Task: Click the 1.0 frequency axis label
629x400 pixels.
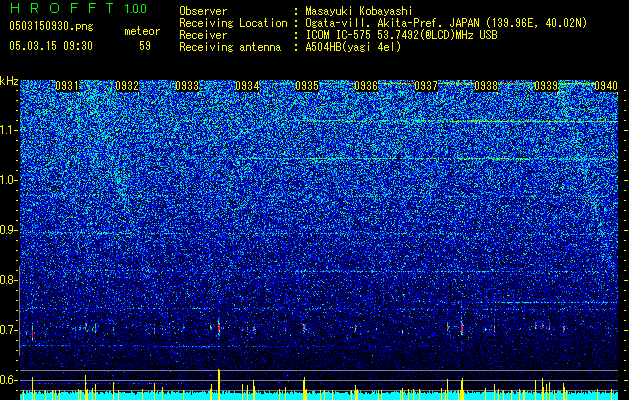Action: (9, 180)
